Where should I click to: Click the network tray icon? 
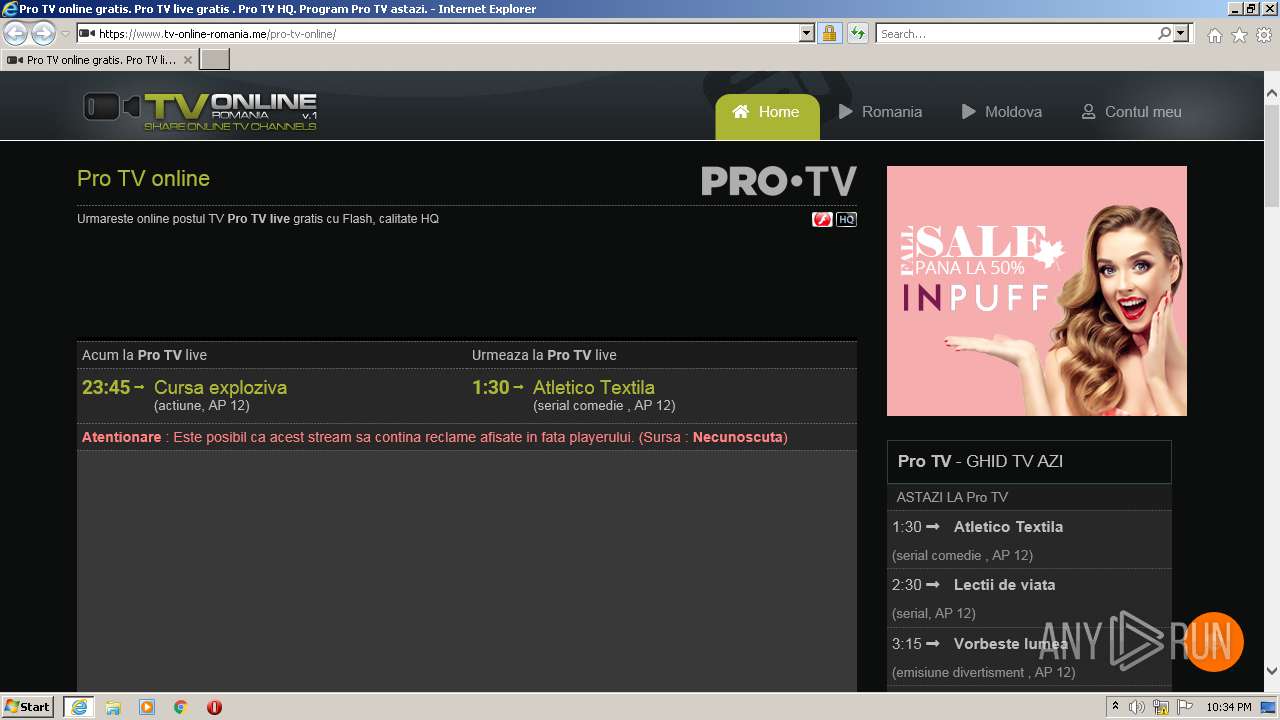1161,707
